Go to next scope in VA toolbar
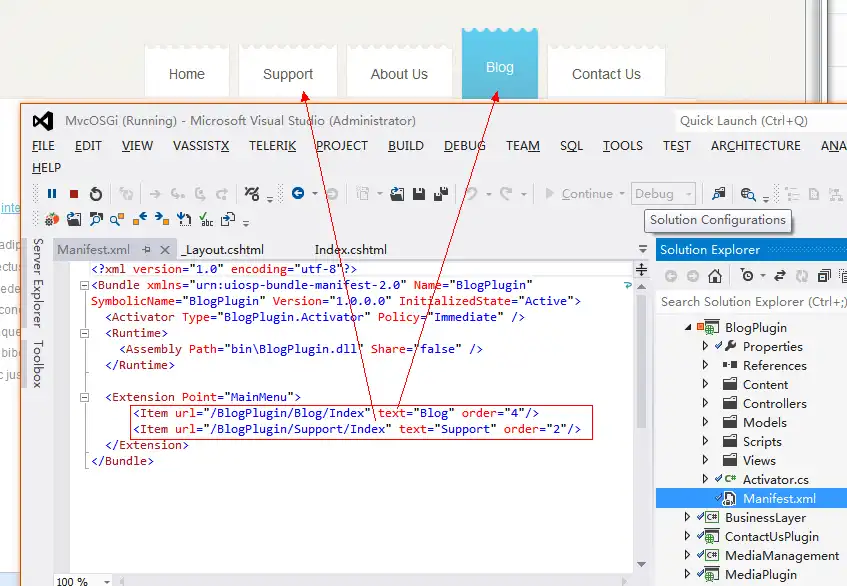The image size is (847, 586). 162,218
